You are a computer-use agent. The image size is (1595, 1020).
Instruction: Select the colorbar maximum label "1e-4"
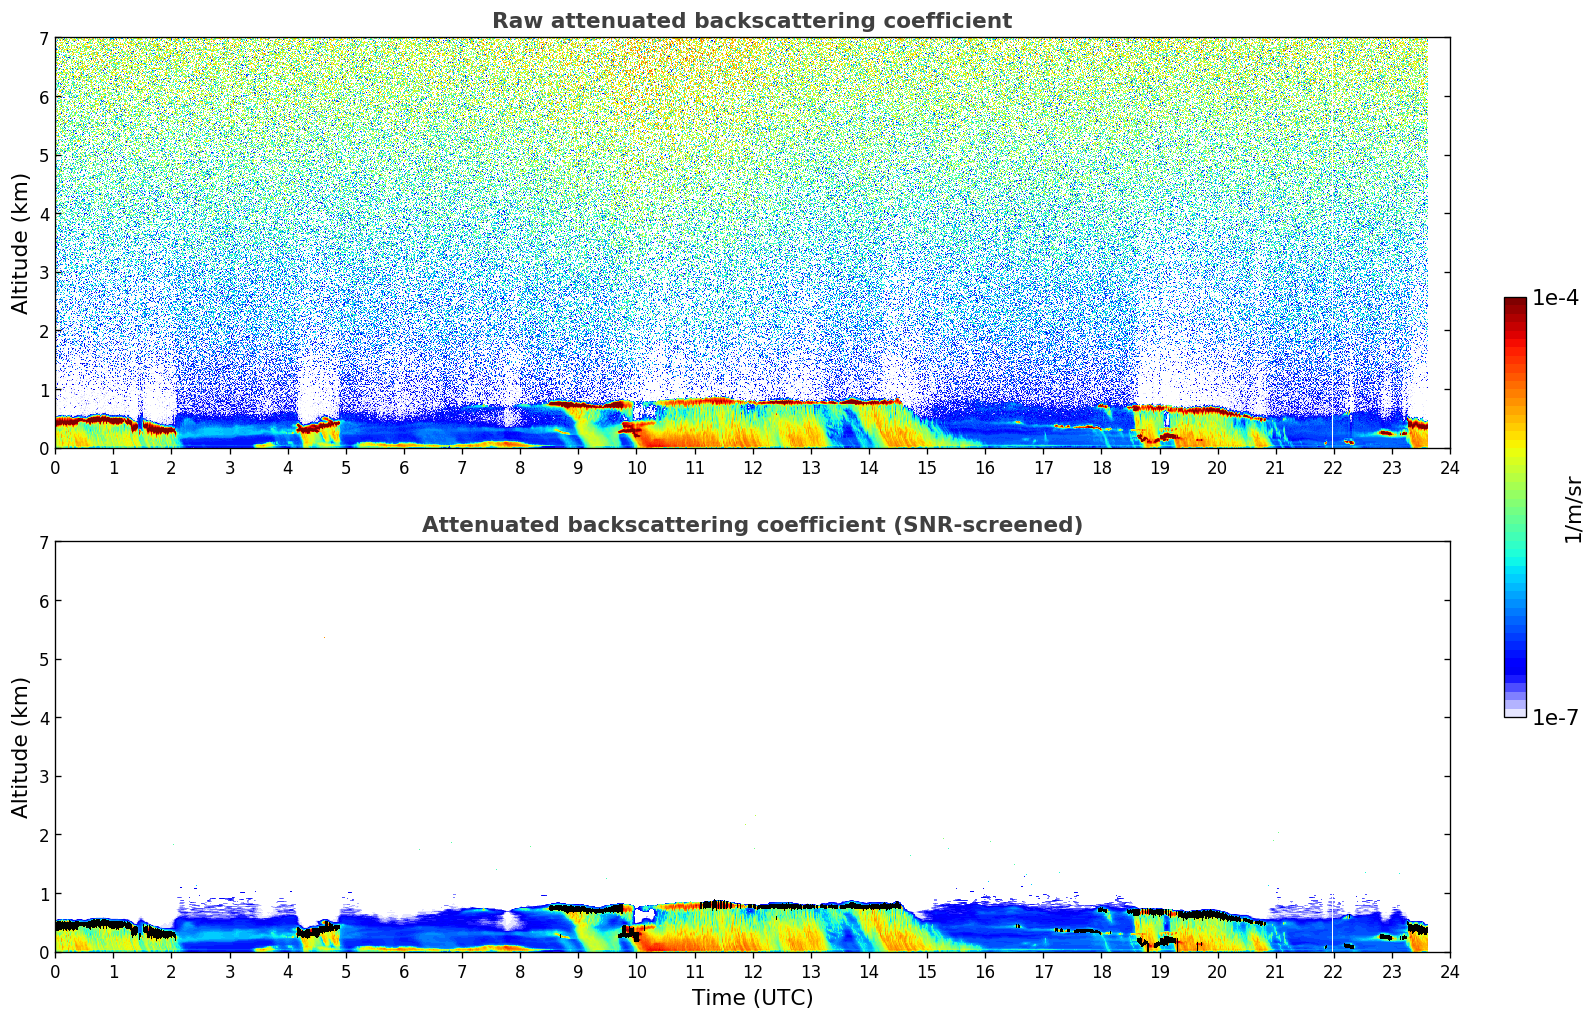1555,298
